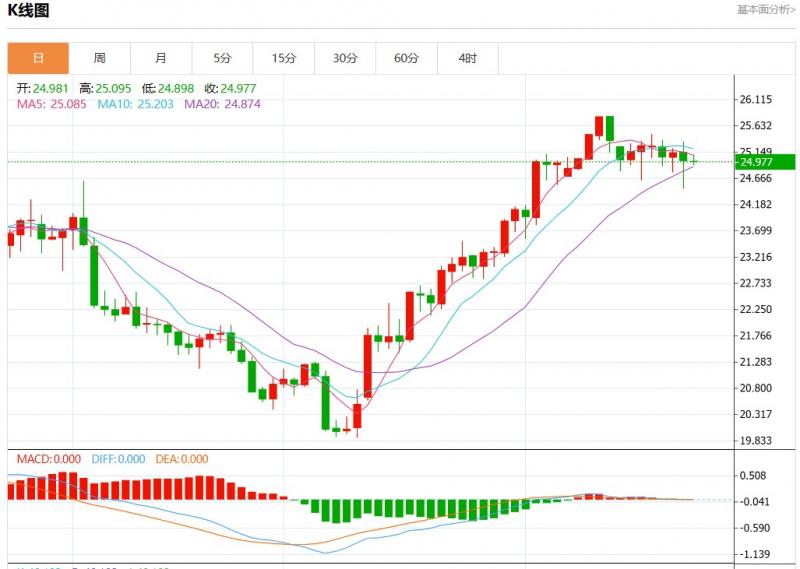Switch to the 4时 four-hour tab
This screenshot has height=569, width=800.
(467, 58)
